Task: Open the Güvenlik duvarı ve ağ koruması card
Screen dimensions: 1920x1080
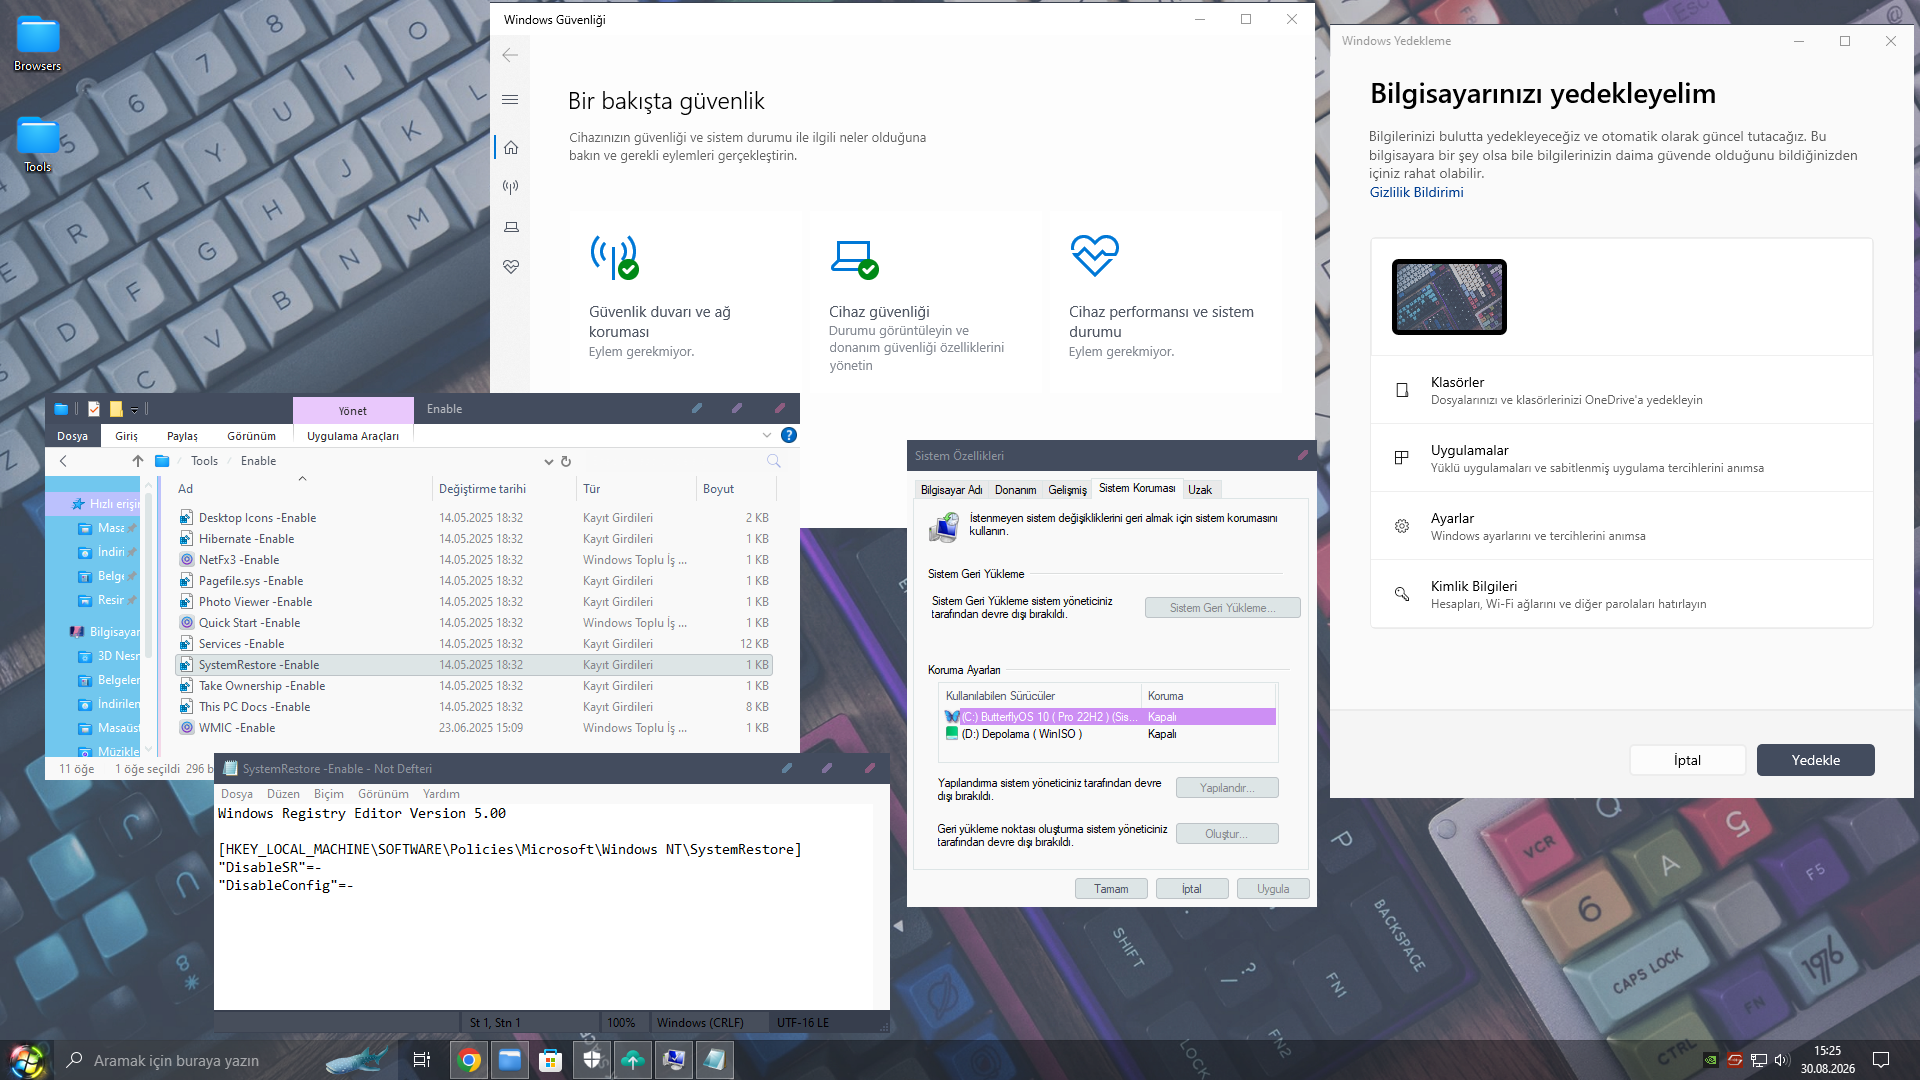Action: point(685,300)
